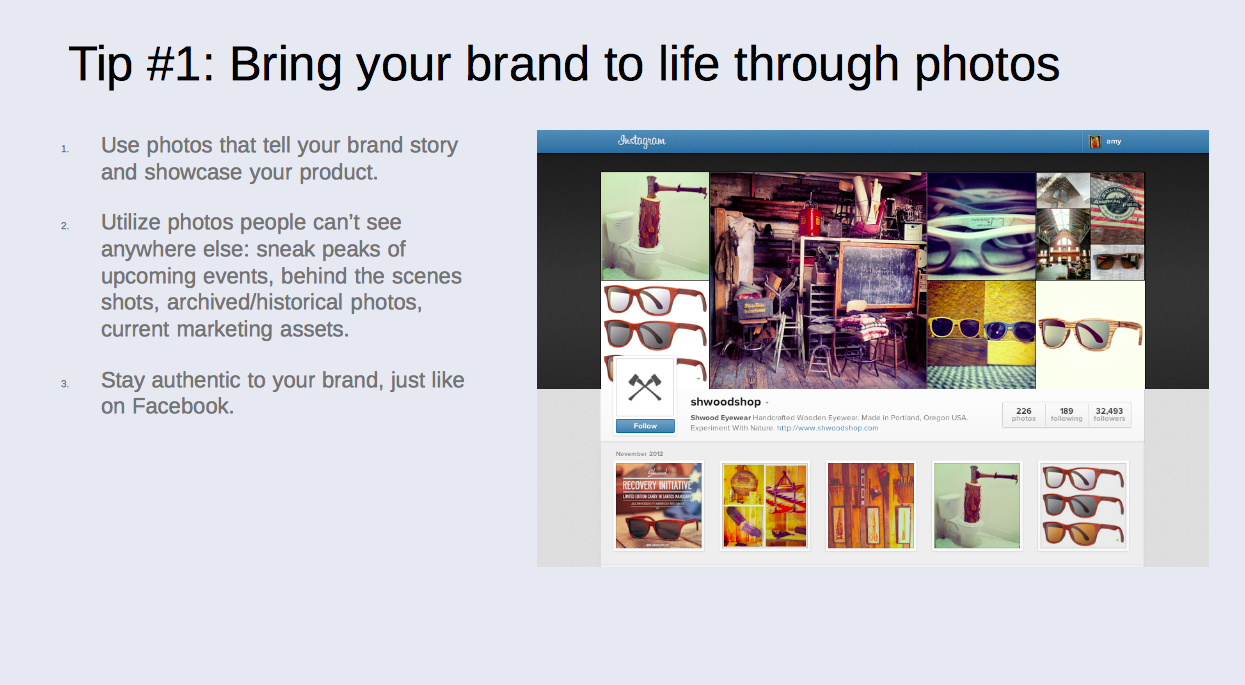Click the Instagram logo in header
The height and width of the screenshot is (685, 1245).
coord(641,141)
